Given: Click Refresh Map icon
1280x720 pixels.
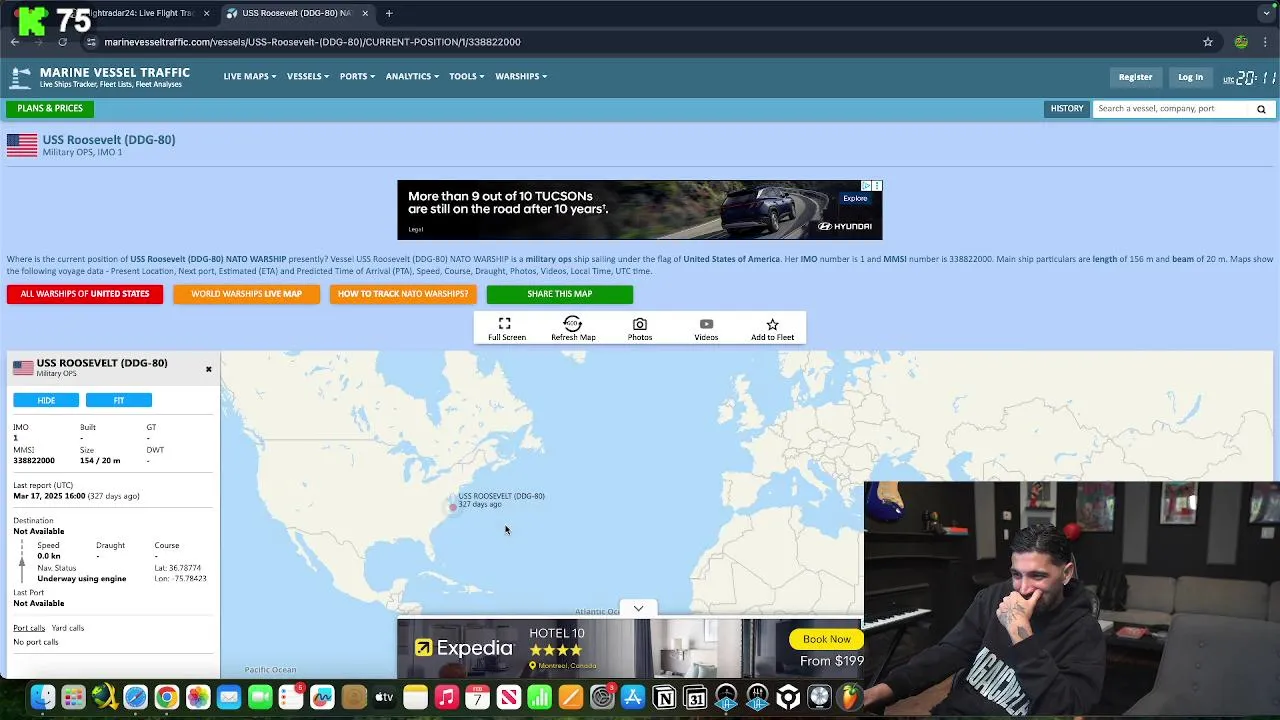Looking at the screenshot, I should point(572,324).
